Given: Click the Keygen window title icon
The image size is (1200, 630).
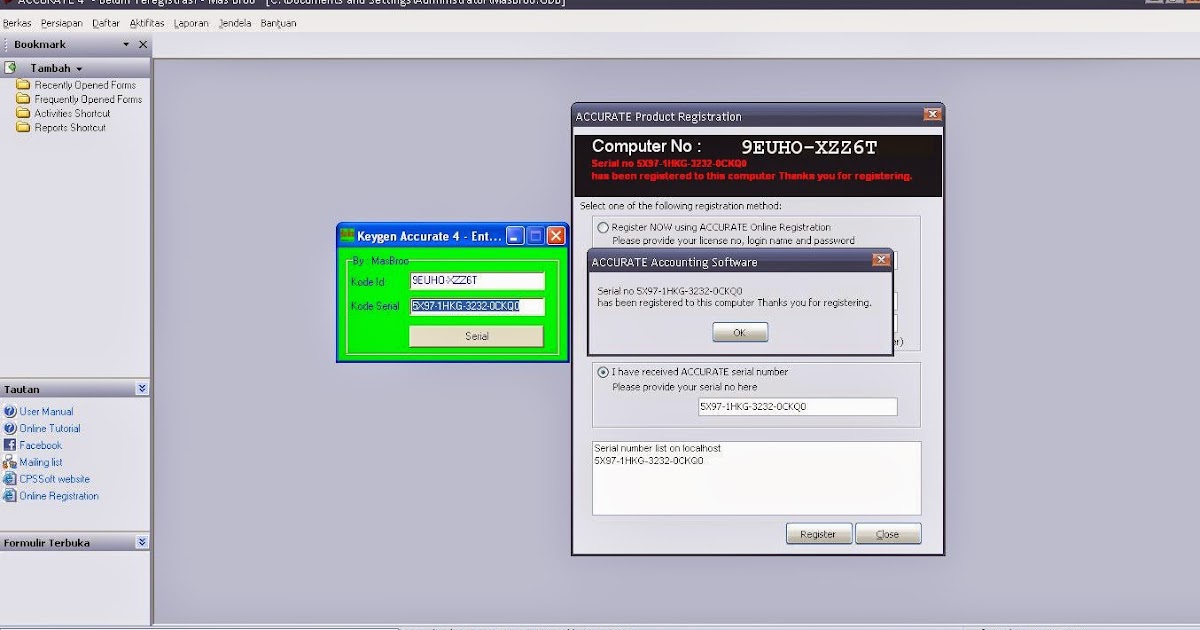Looking at the screenshot, I should pos(348,236).
